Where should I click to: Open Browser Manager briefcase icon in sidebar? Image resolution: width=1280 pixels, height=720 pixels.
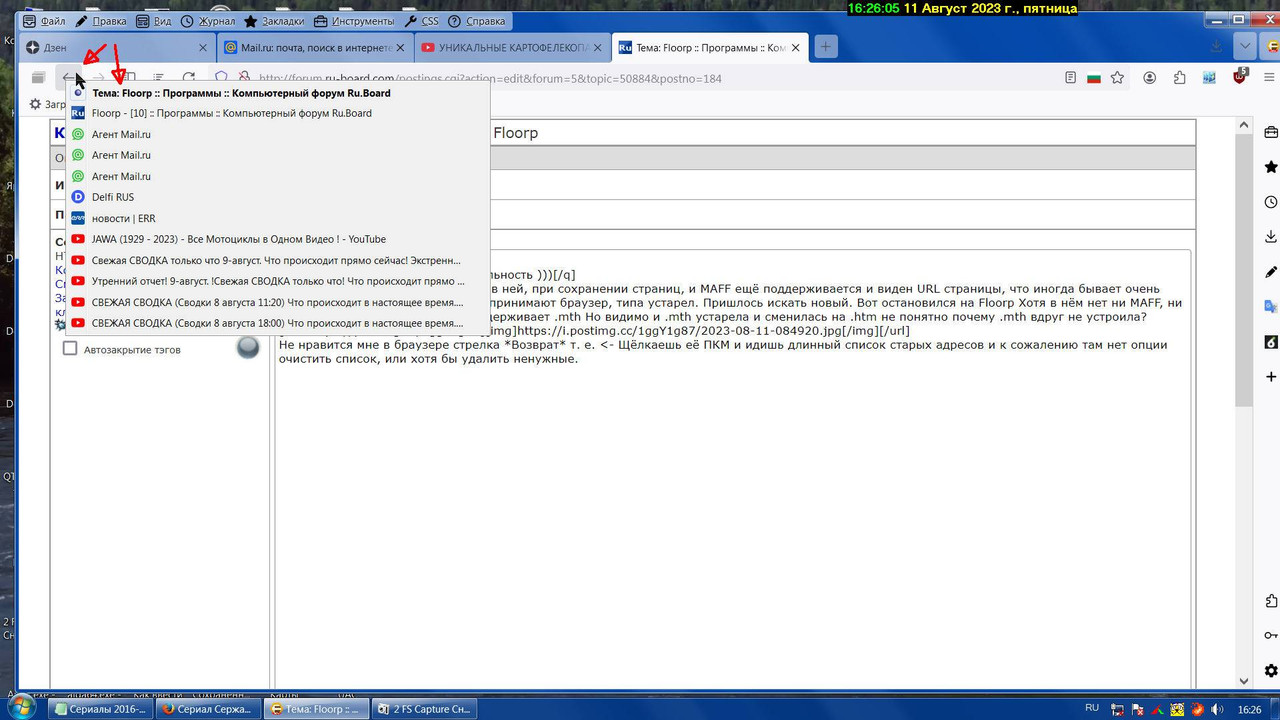[x=1271, y=132]
